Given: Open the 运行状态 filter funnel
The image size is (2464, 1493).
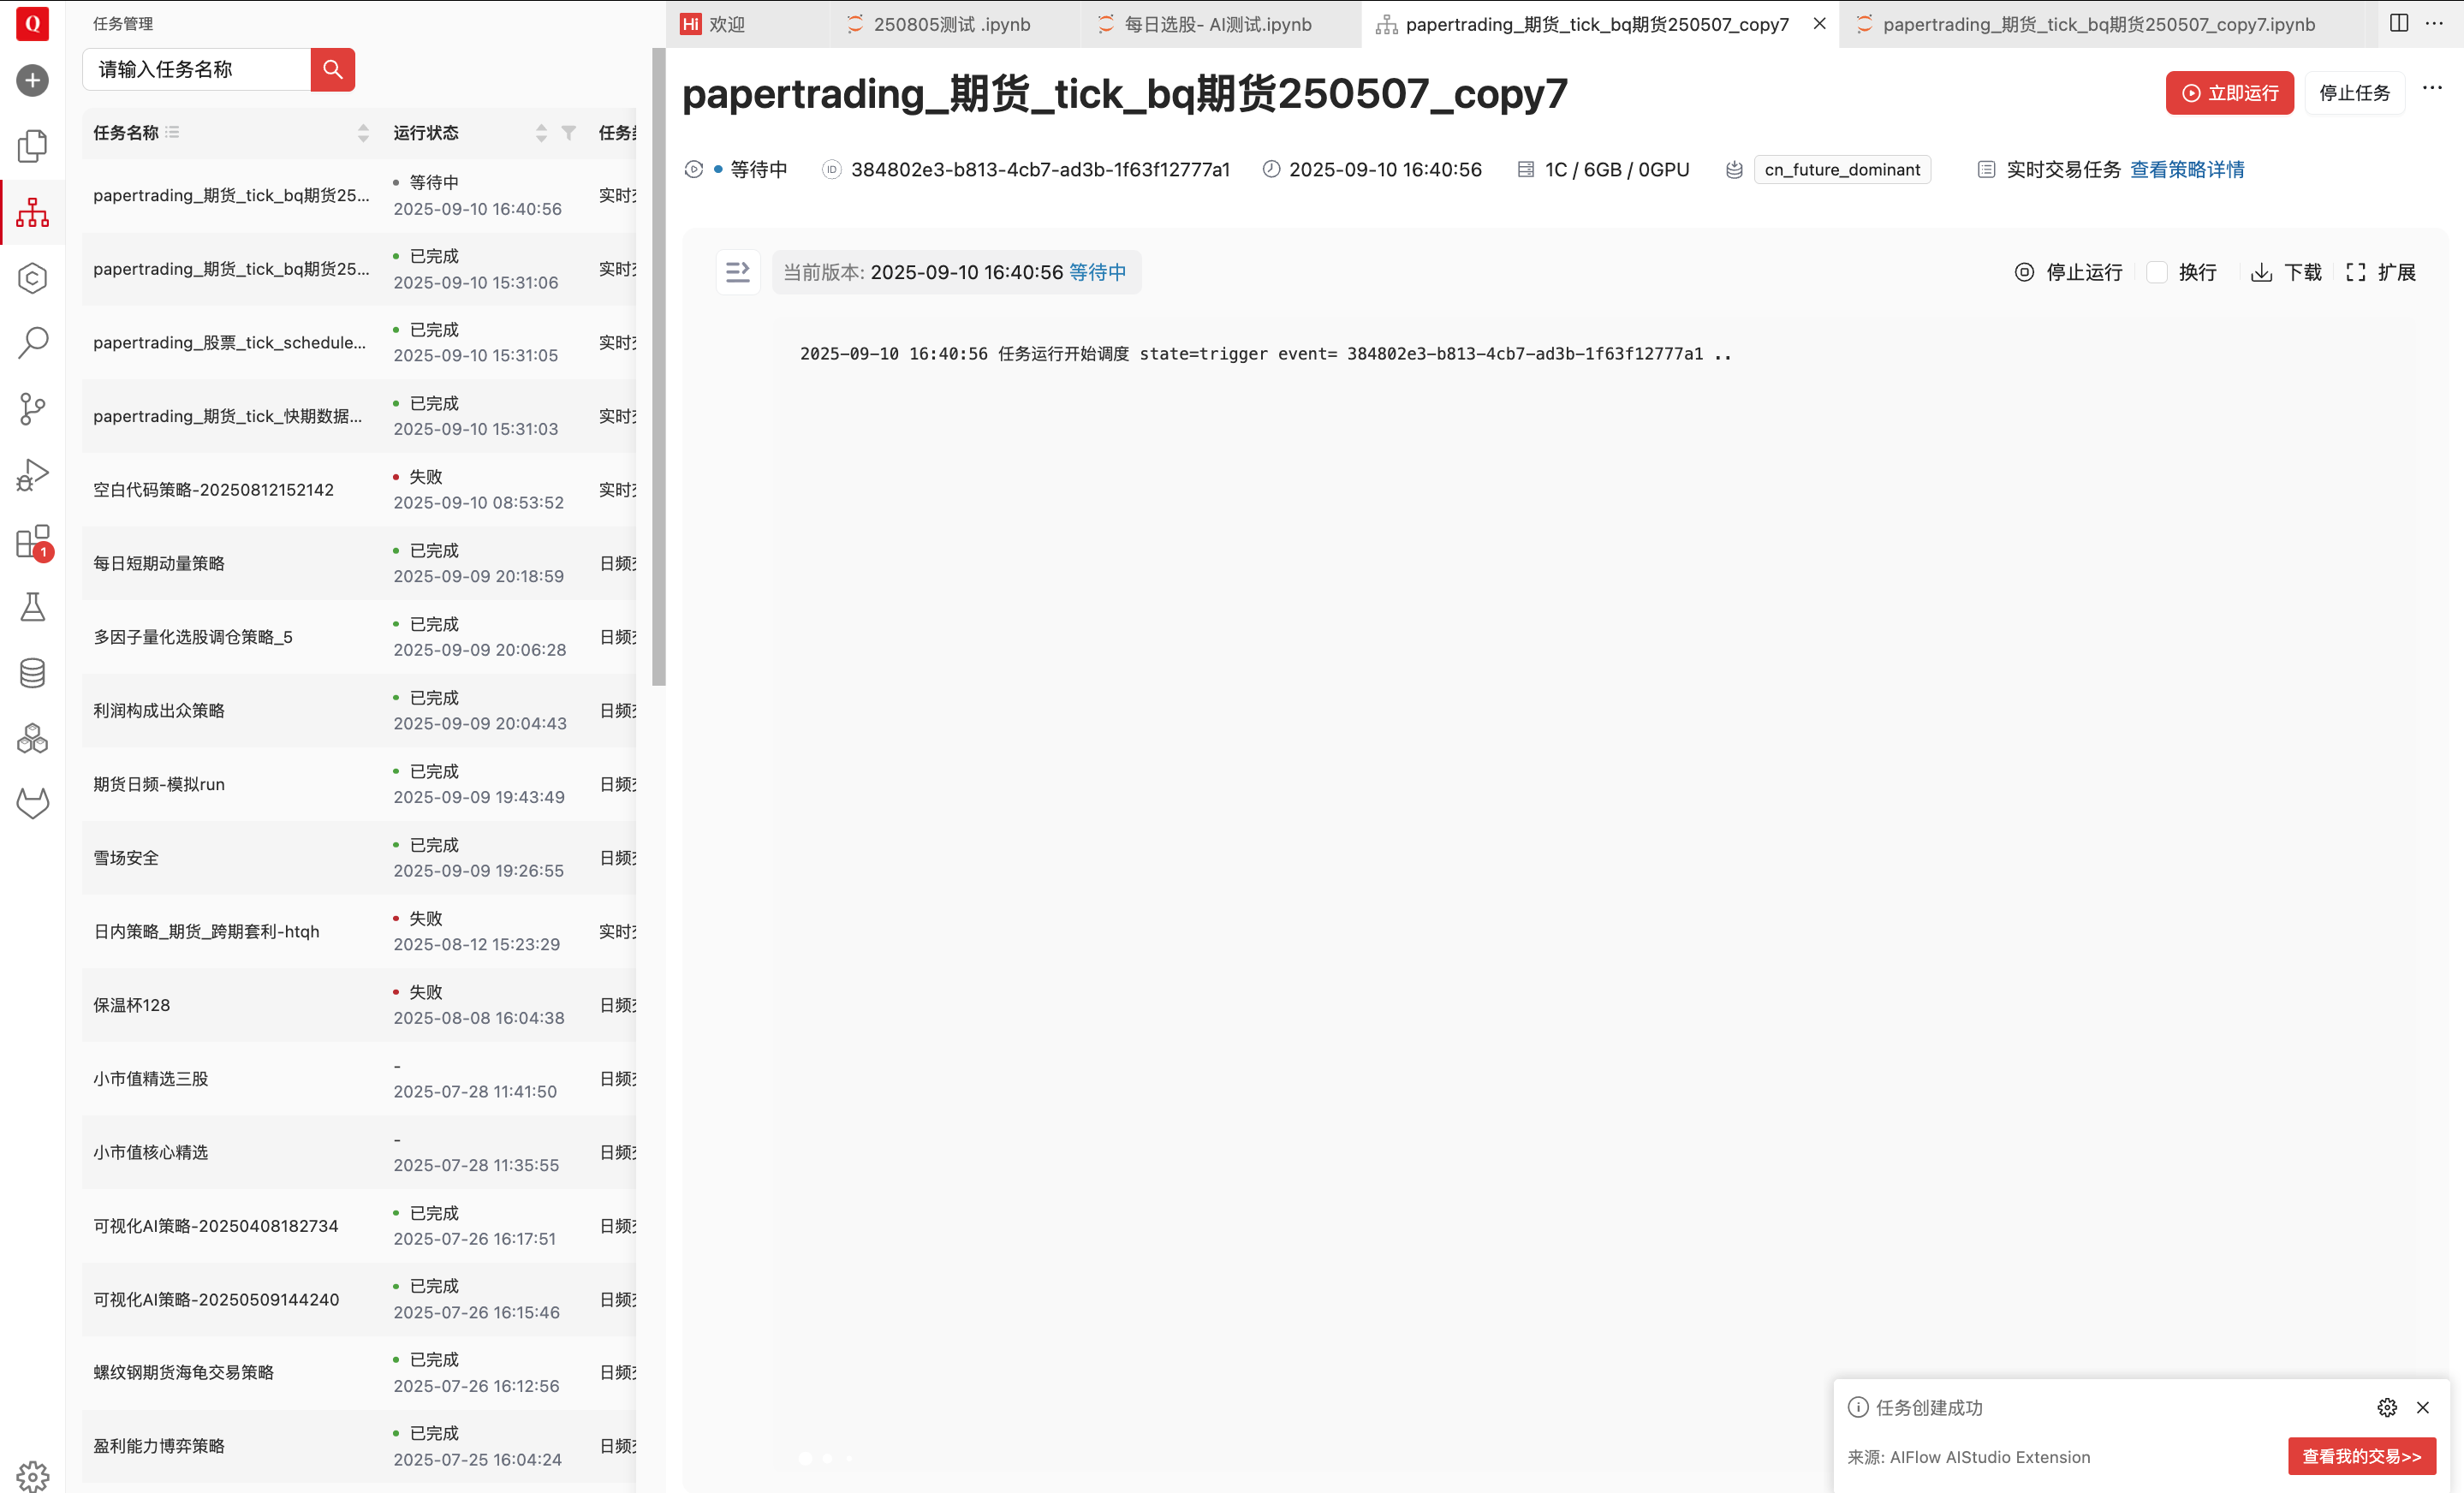Looking at the screenshot, I should click(x=568, y=133).
